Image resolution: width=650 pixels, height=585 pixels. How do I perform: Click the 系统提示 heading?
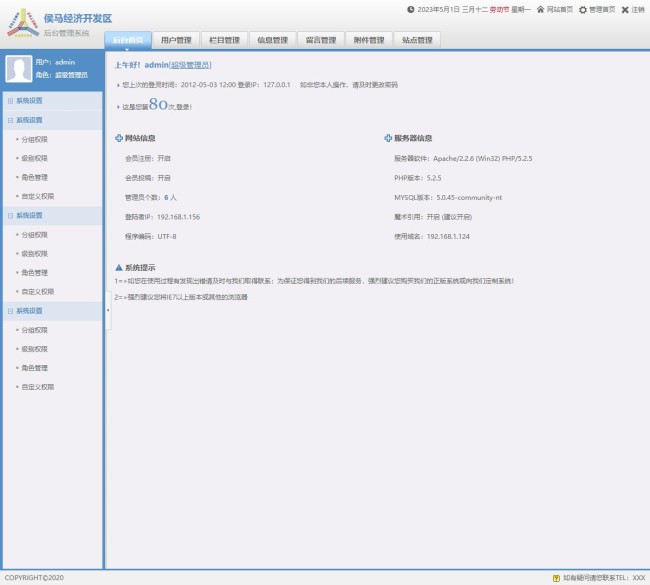(140, 267)
